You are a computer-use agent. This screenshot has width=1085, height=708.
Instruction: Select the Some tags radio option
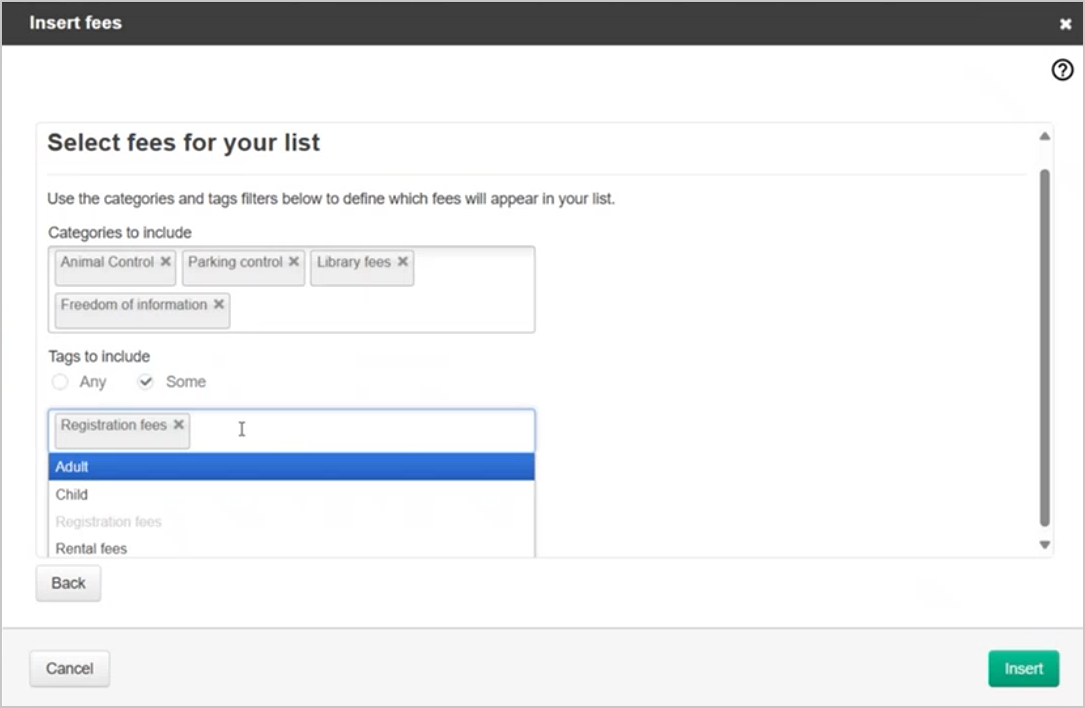click(146, 382)
